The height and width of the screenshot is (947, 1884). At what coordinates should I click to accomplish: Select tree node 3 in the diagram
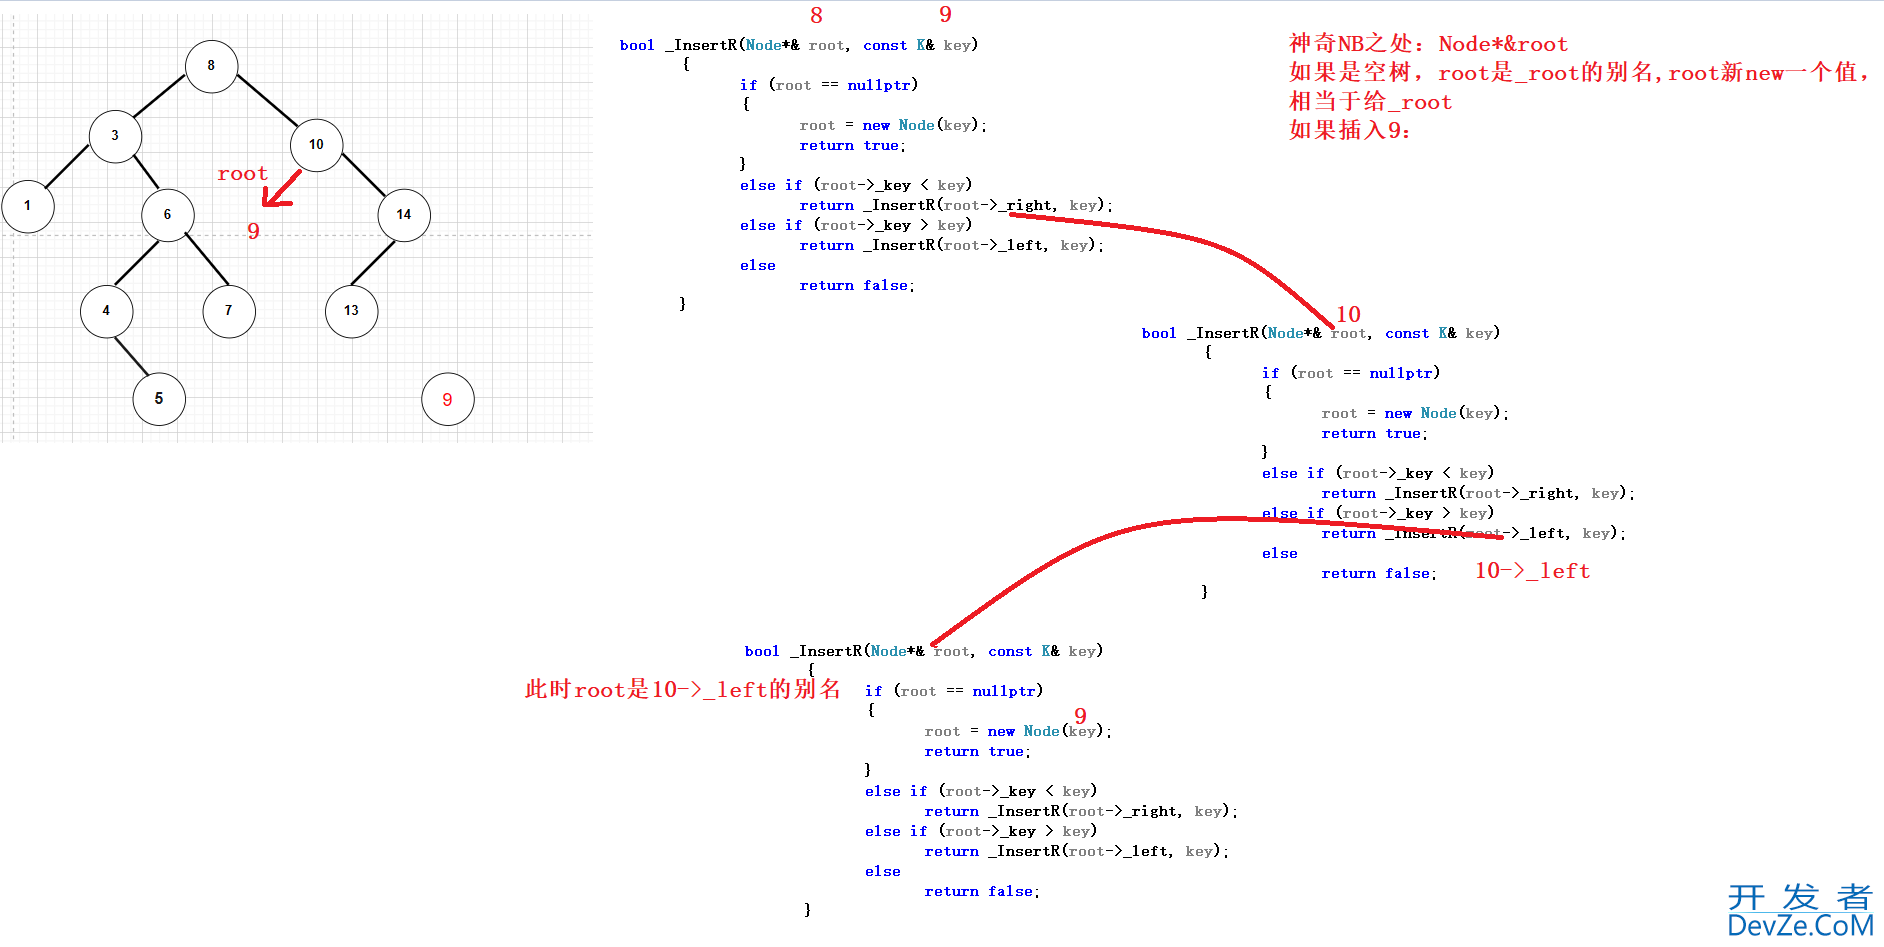(115, 136)
